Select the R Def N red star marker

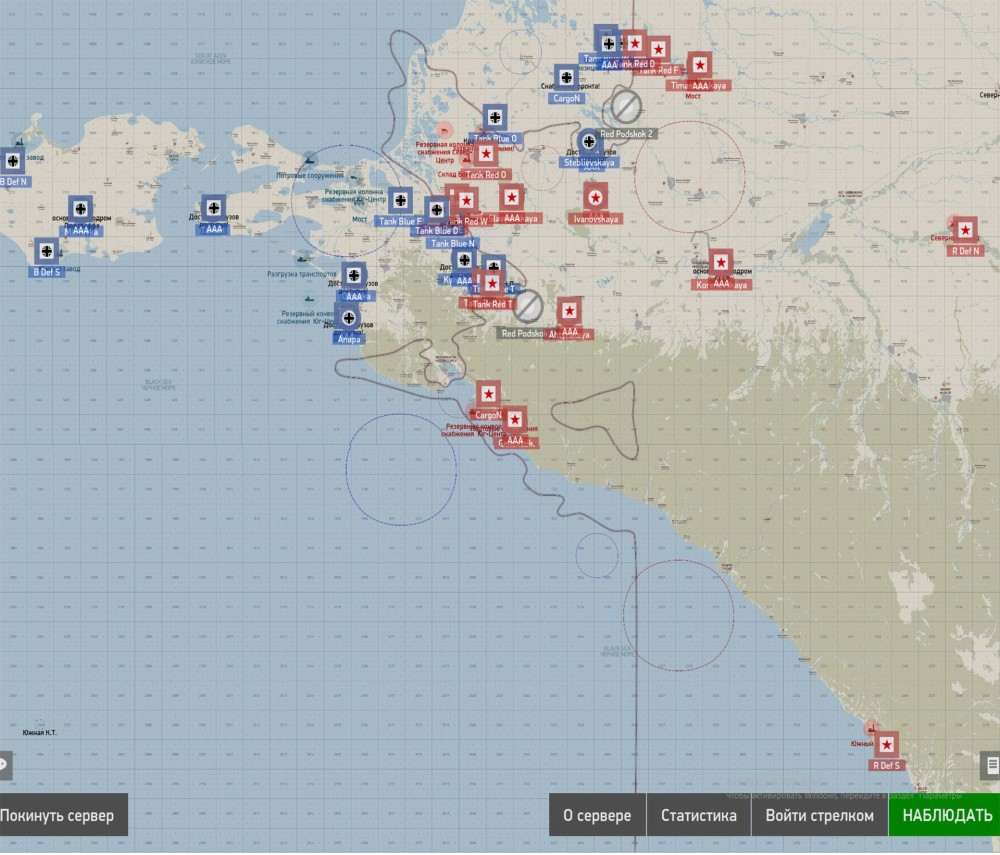click(966, 230)
